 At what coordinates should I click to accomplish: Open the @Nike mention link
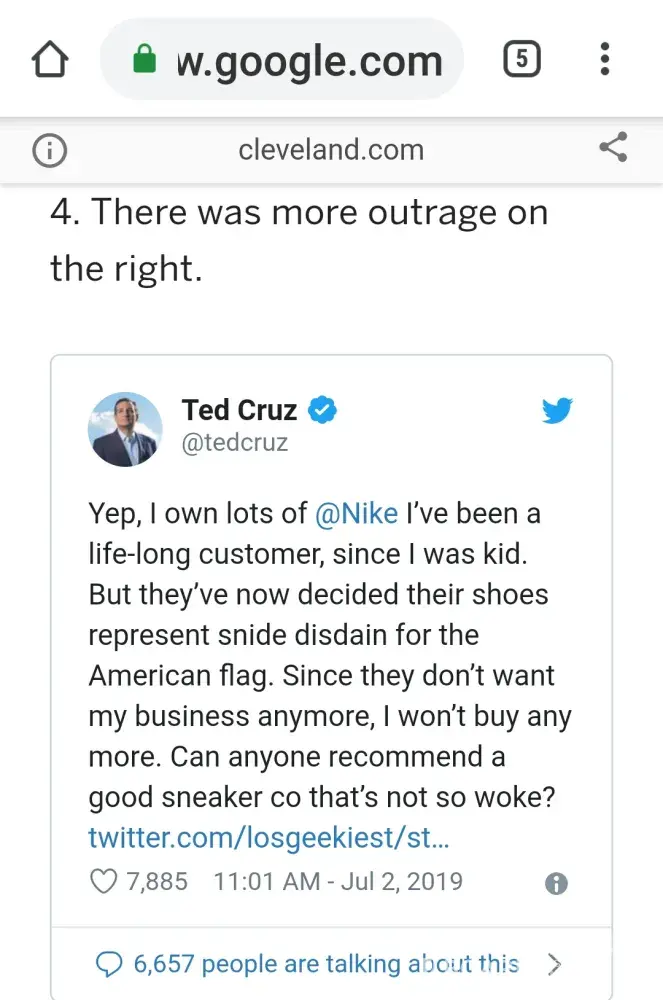coord(356,513)
